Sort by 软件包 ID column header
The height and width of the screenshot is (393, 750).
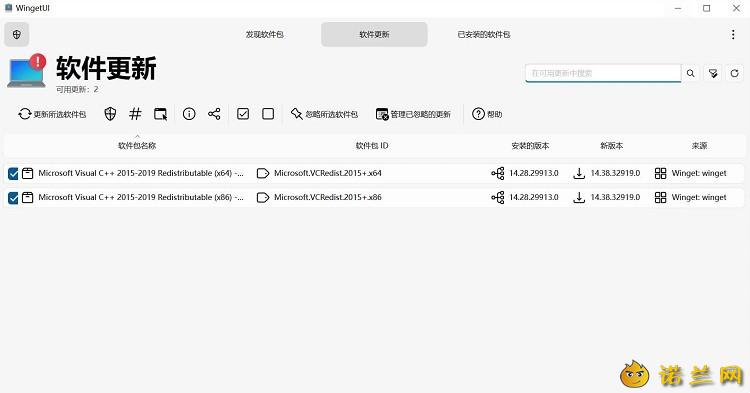tap(372, 146)
